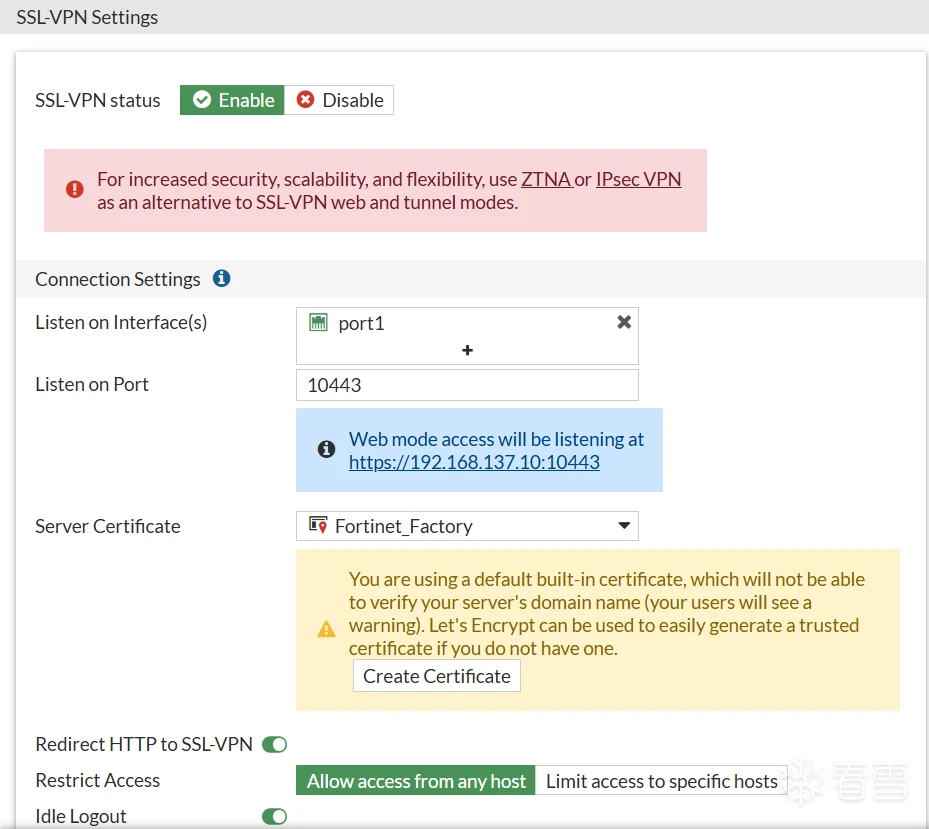Select Limit access to specific hosts
This screenshot has height=829, width=929.
pyautogui.click(x=661, y=781)
